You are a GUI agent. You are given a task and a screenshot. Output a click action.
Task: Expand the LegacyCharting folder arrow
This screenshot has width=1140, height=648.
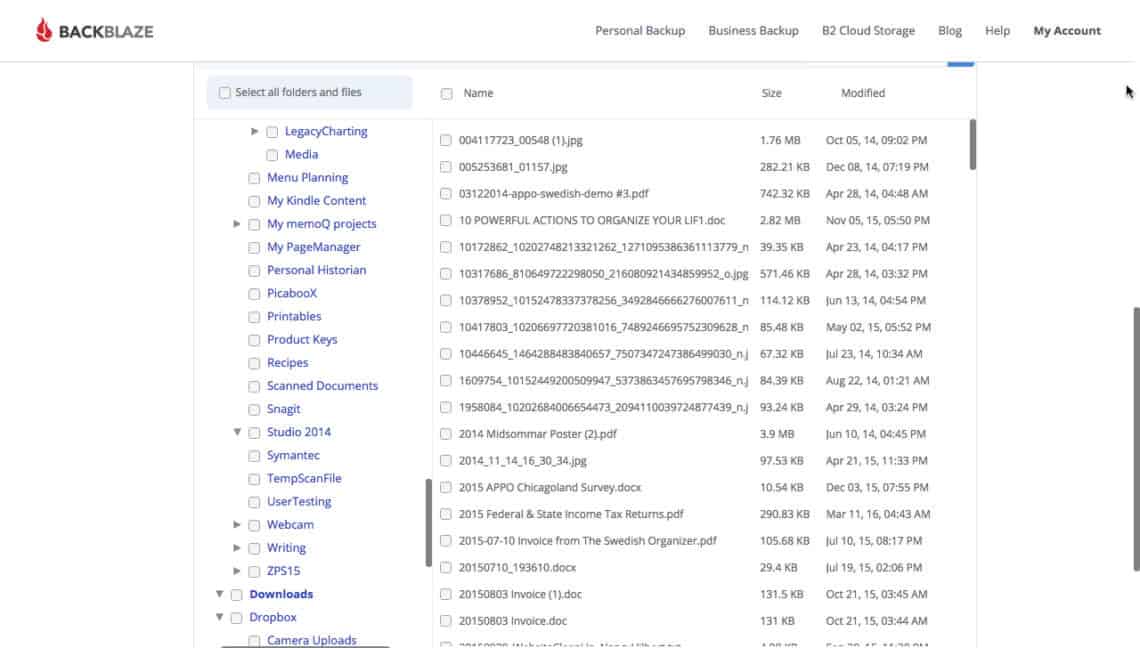pos(254,131)
